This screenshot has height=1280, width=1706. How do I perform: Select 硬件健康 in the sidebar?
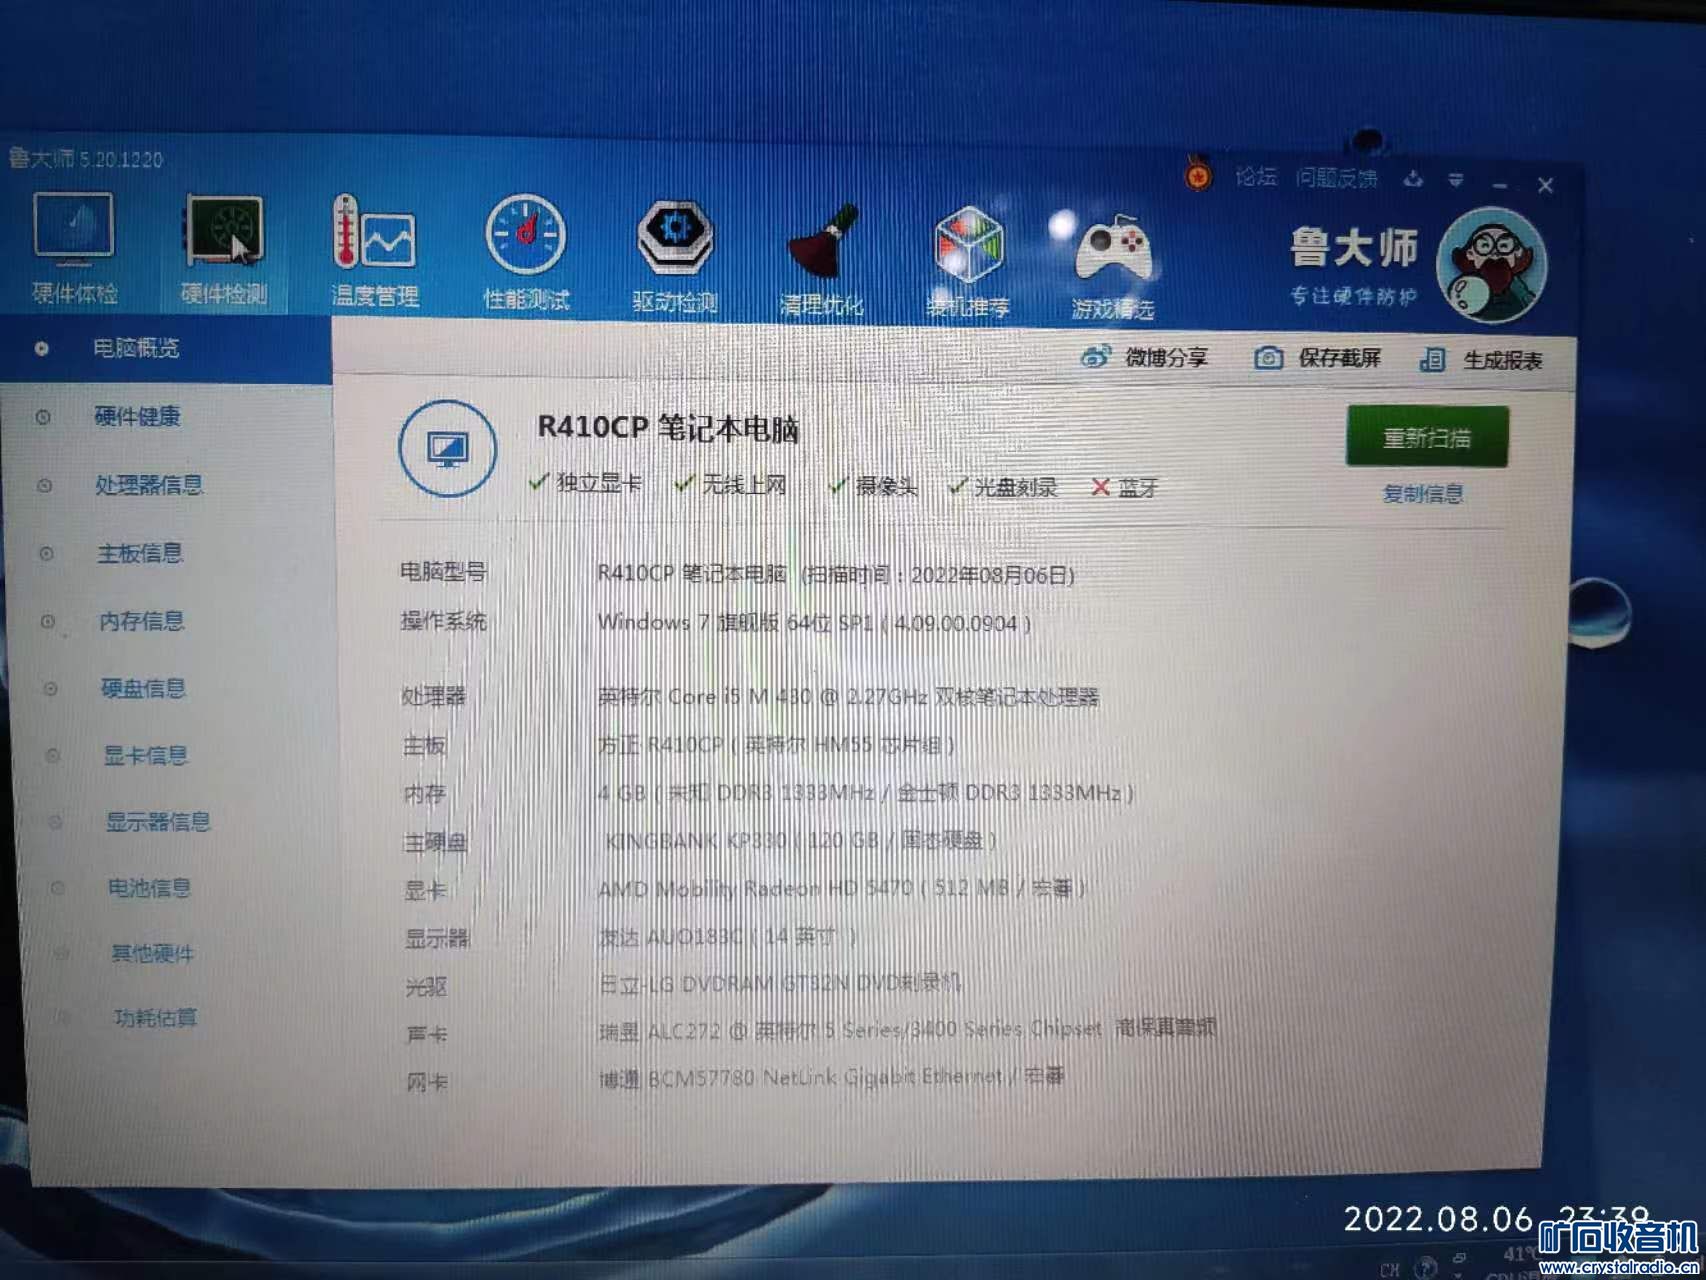click(x=138, y=416)
